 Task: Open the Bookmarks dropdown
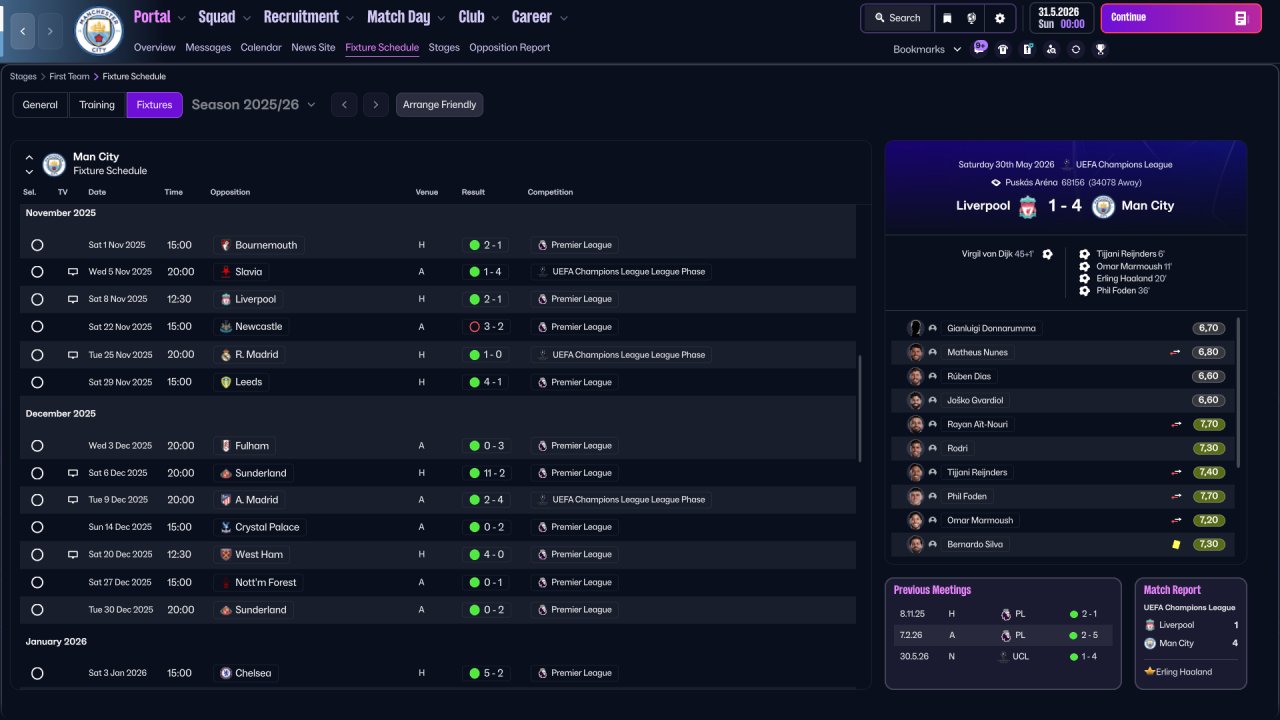pos(927,49)
